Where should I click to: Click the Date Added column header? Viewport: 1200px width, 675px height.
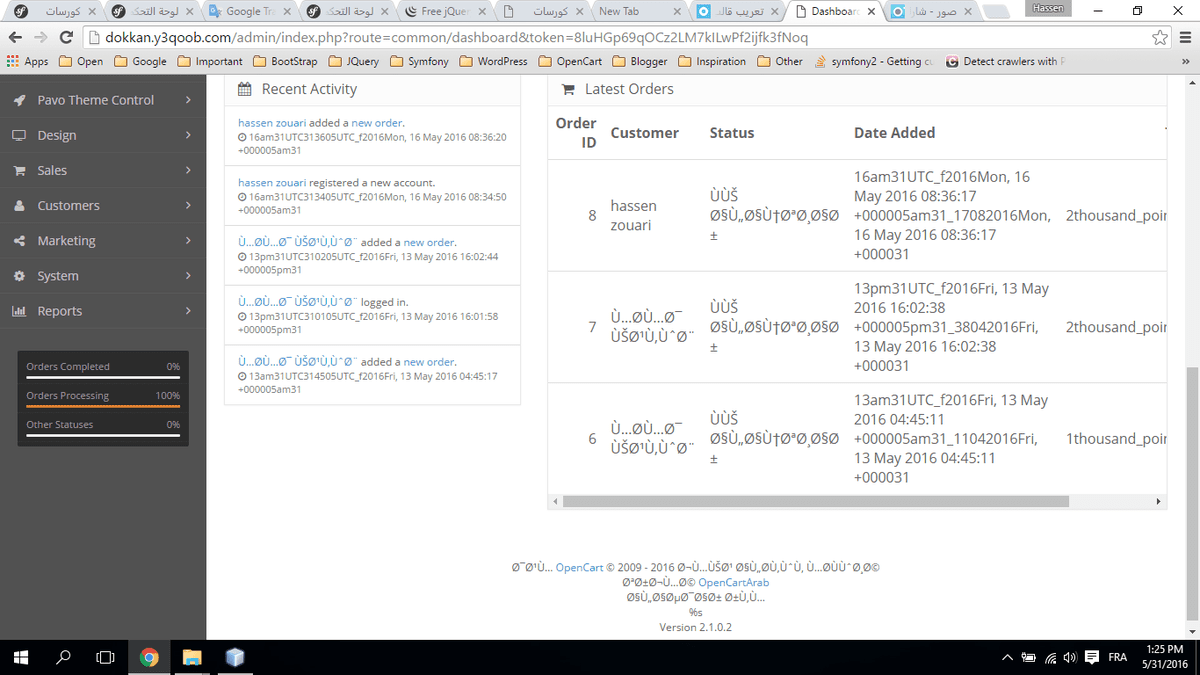point(894,133)
